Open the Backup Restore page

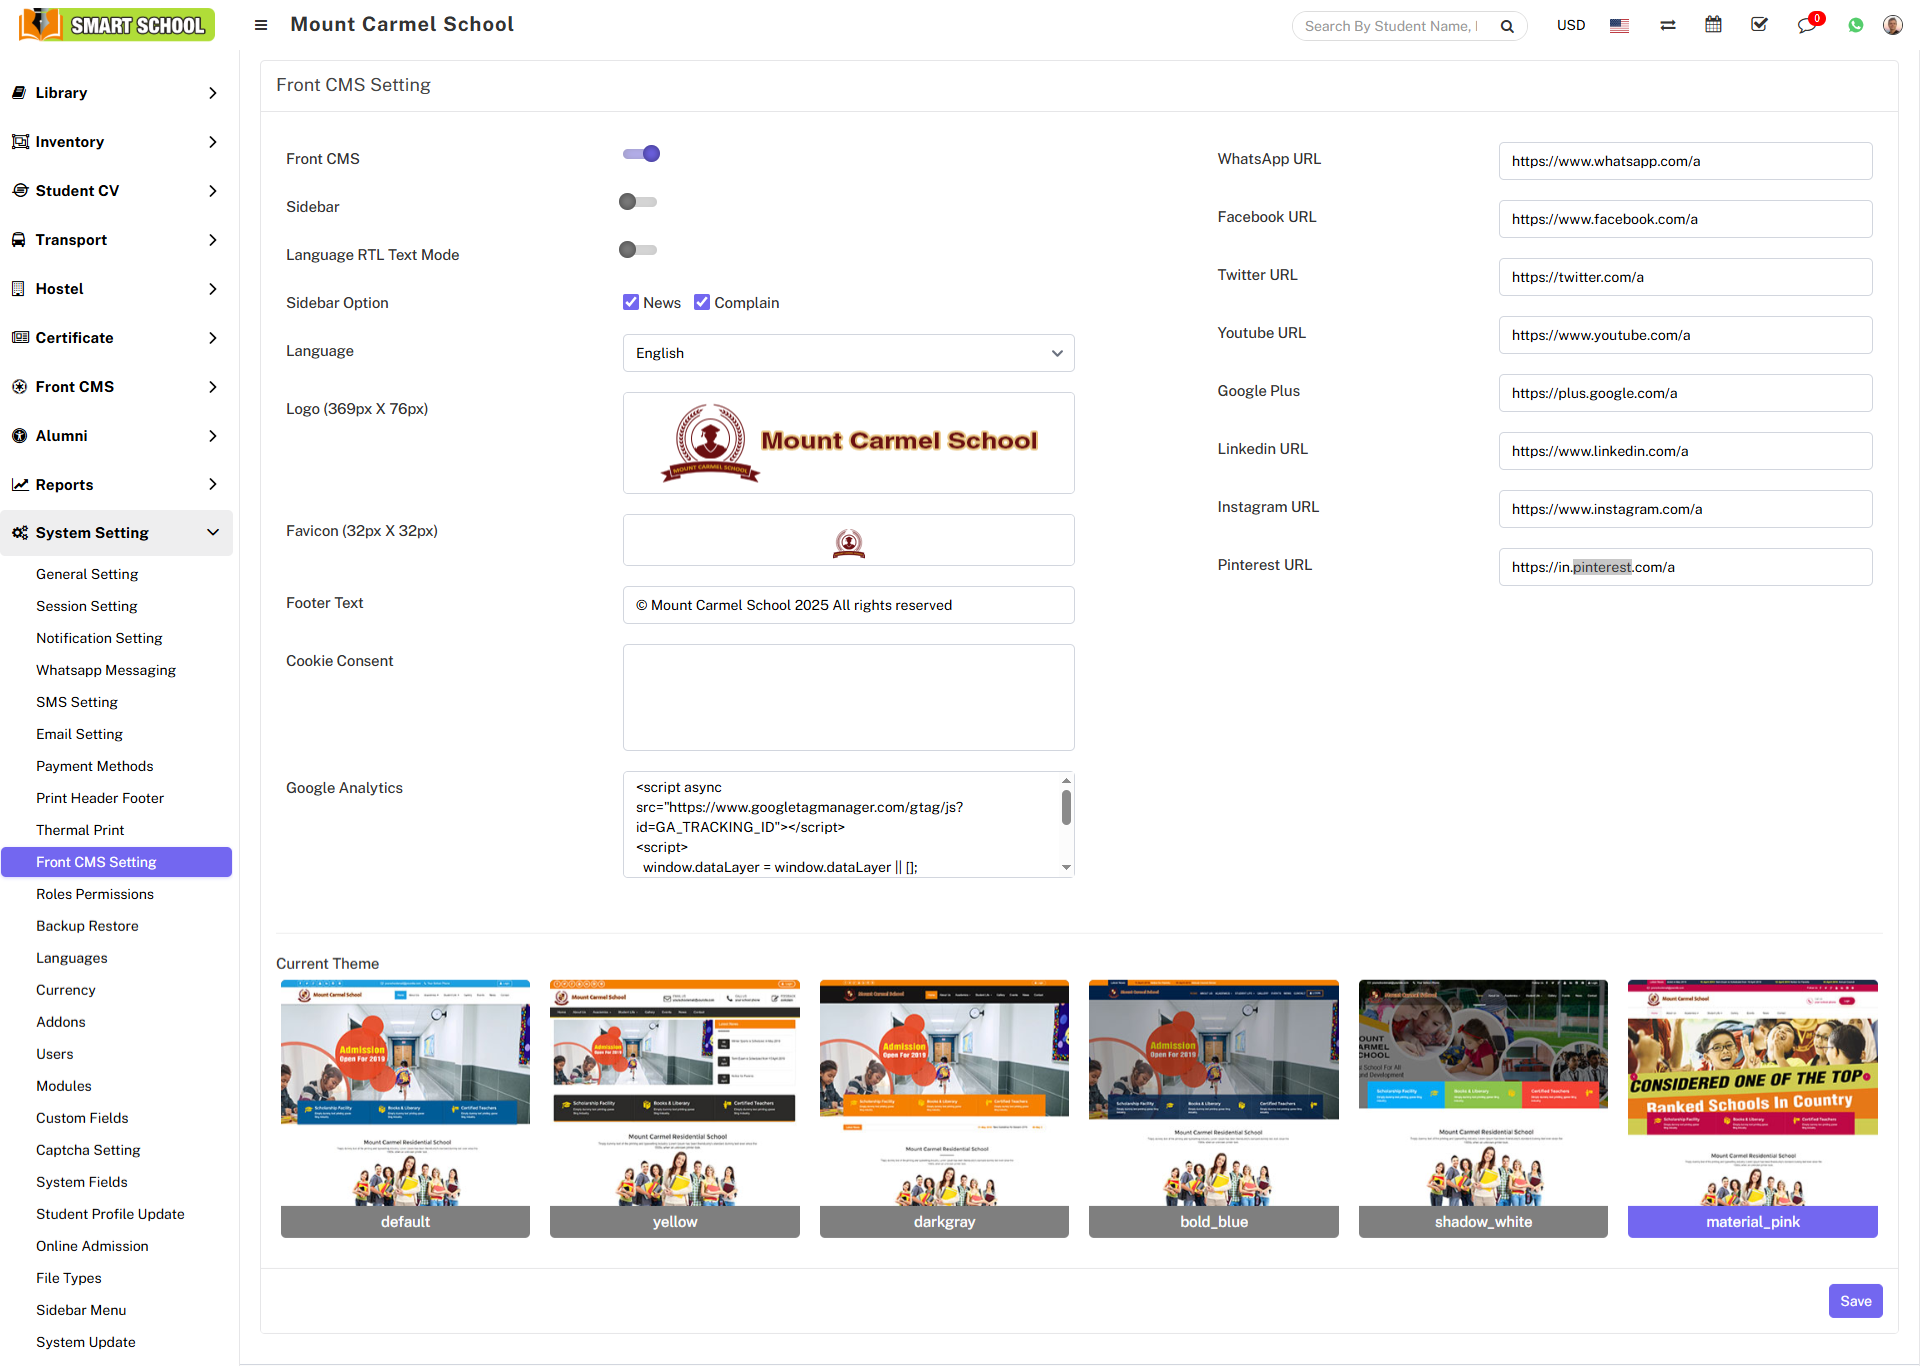tap(87, 925)
